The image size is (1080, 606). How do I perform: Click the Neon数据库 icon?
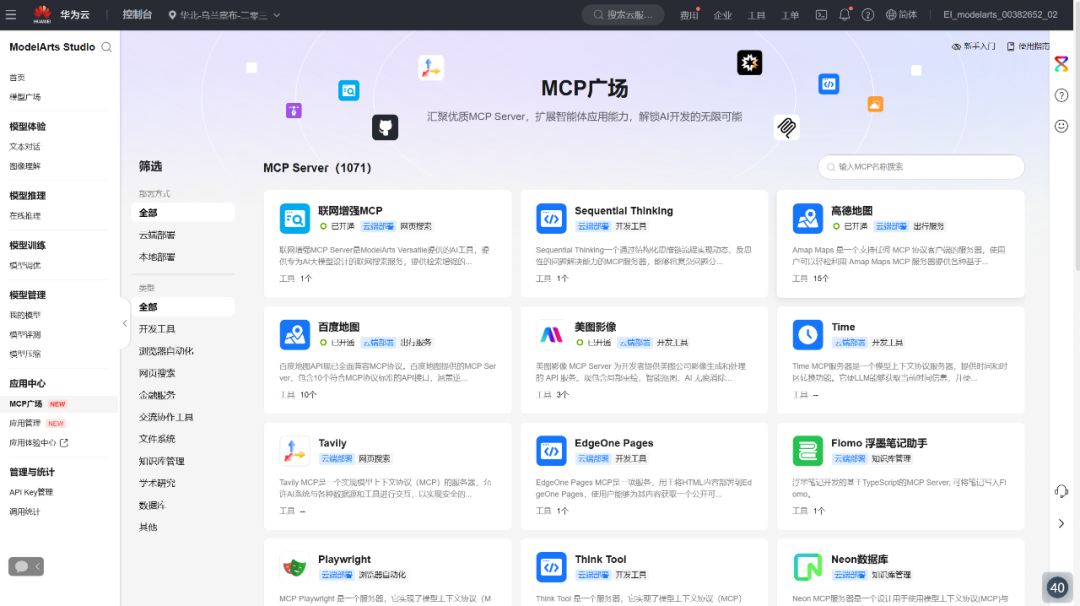tap(808, 566)
